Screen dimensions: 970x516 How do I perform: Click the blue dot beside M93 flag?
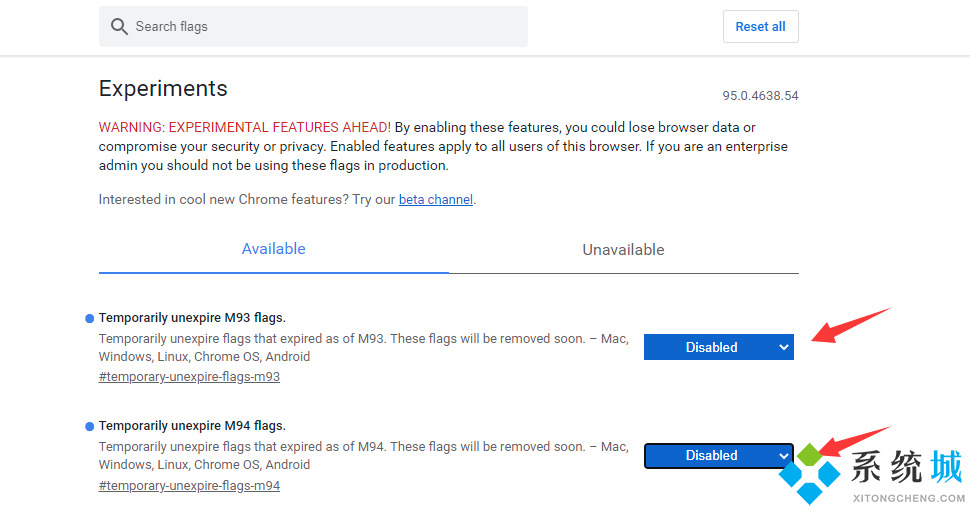point(89,319)
